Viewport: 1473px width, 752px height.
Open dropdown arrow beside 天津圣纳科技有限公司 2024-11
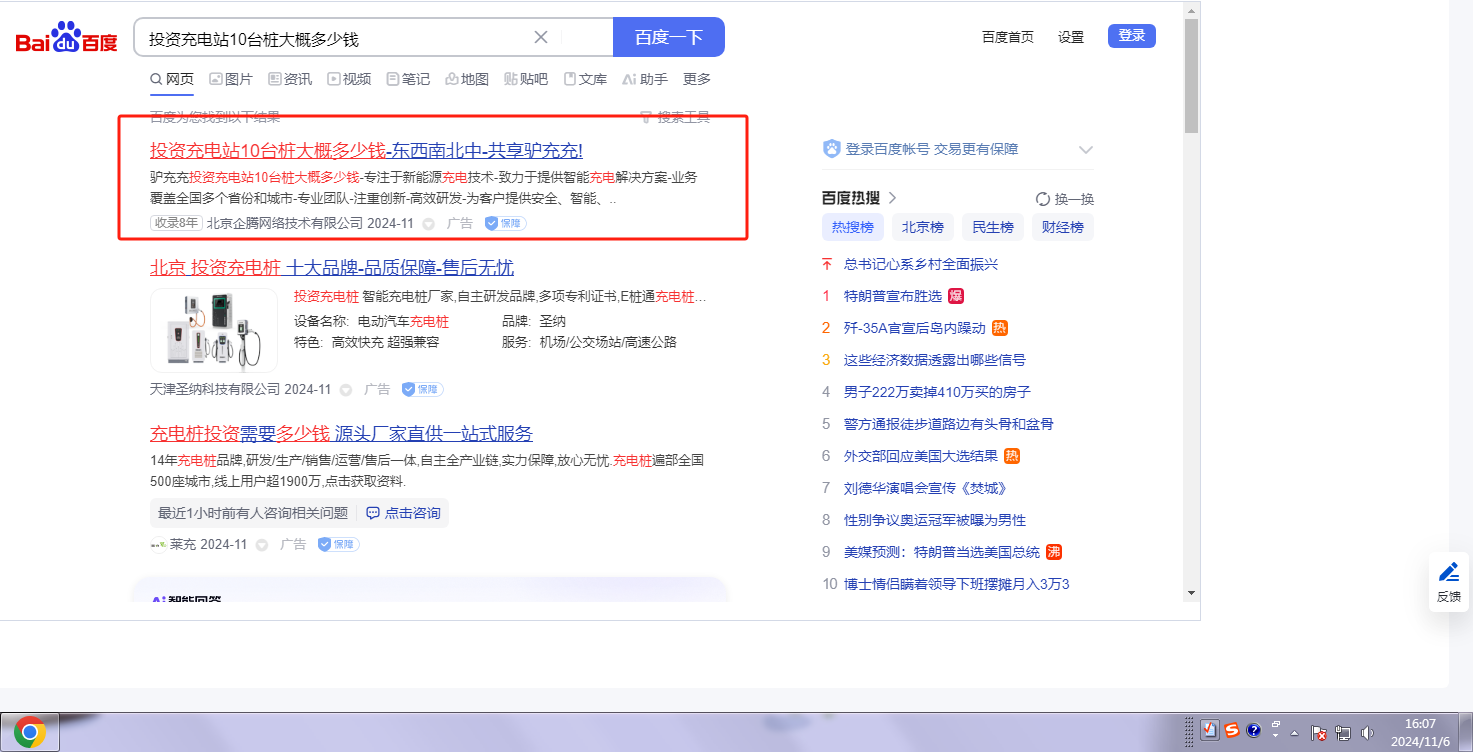click(x=346, y=390)
